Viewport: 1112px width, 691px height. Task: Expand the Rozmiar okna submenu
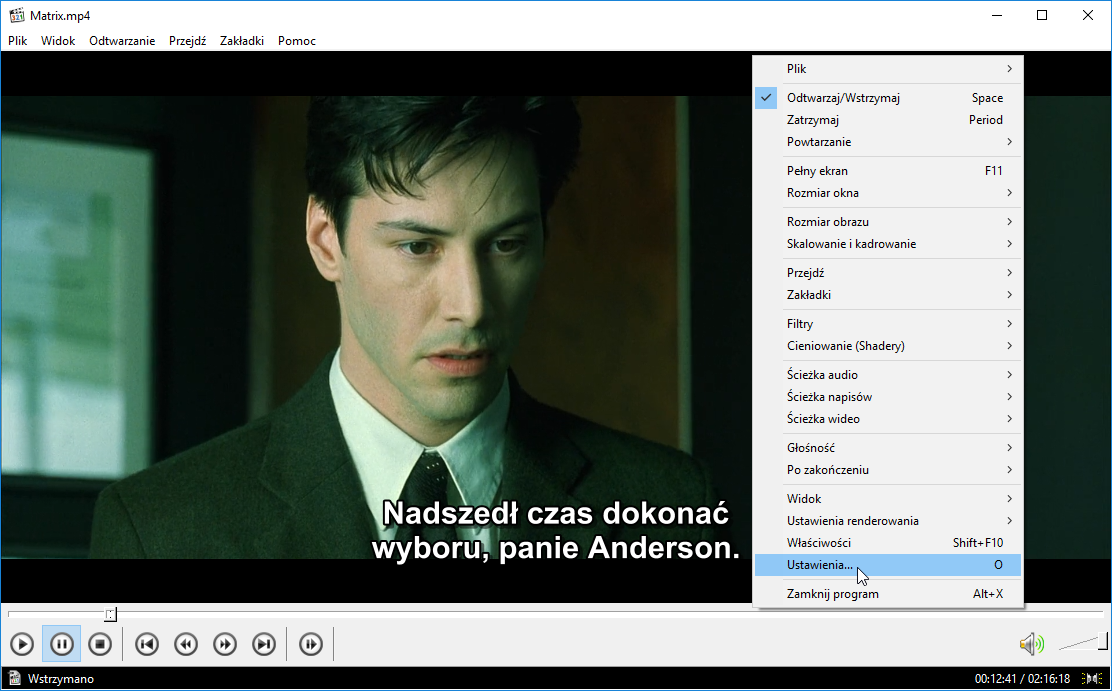coord(887,193)
